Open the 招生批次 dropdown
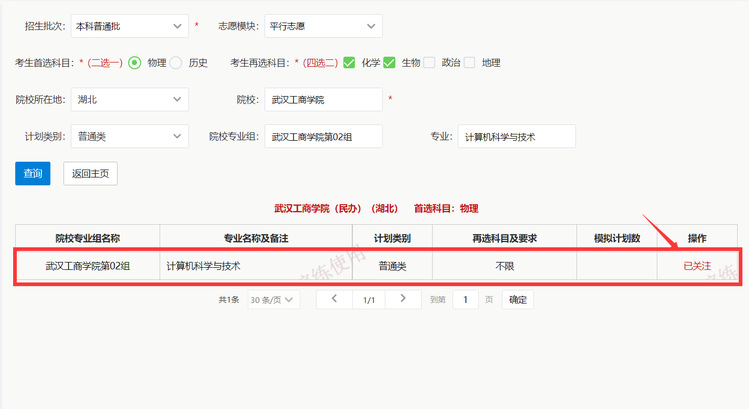 click(x=129, y=26)
